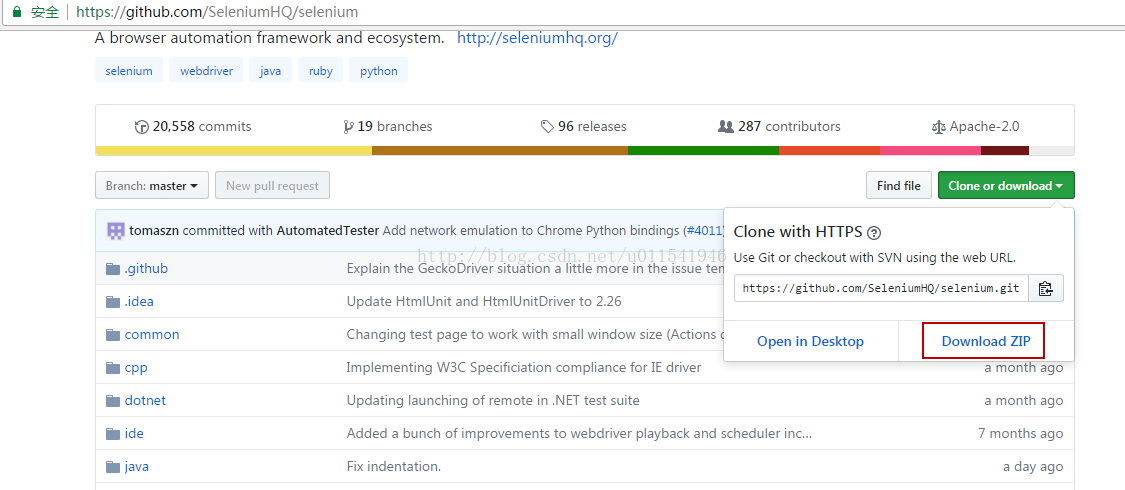Select the python topic tag
Viewport: 1125px width, 490px height.
[x=379, y=71]
